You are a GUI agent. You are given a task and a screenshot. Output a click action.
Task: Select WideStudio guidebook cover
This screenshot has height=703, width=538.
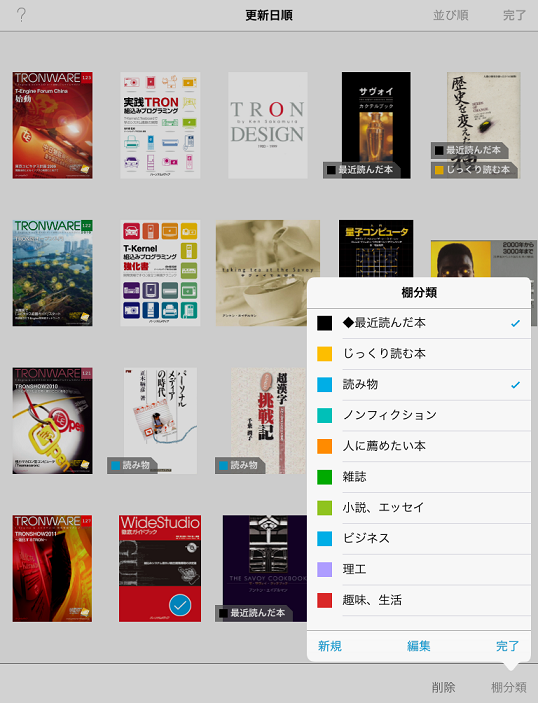point(160,568)
